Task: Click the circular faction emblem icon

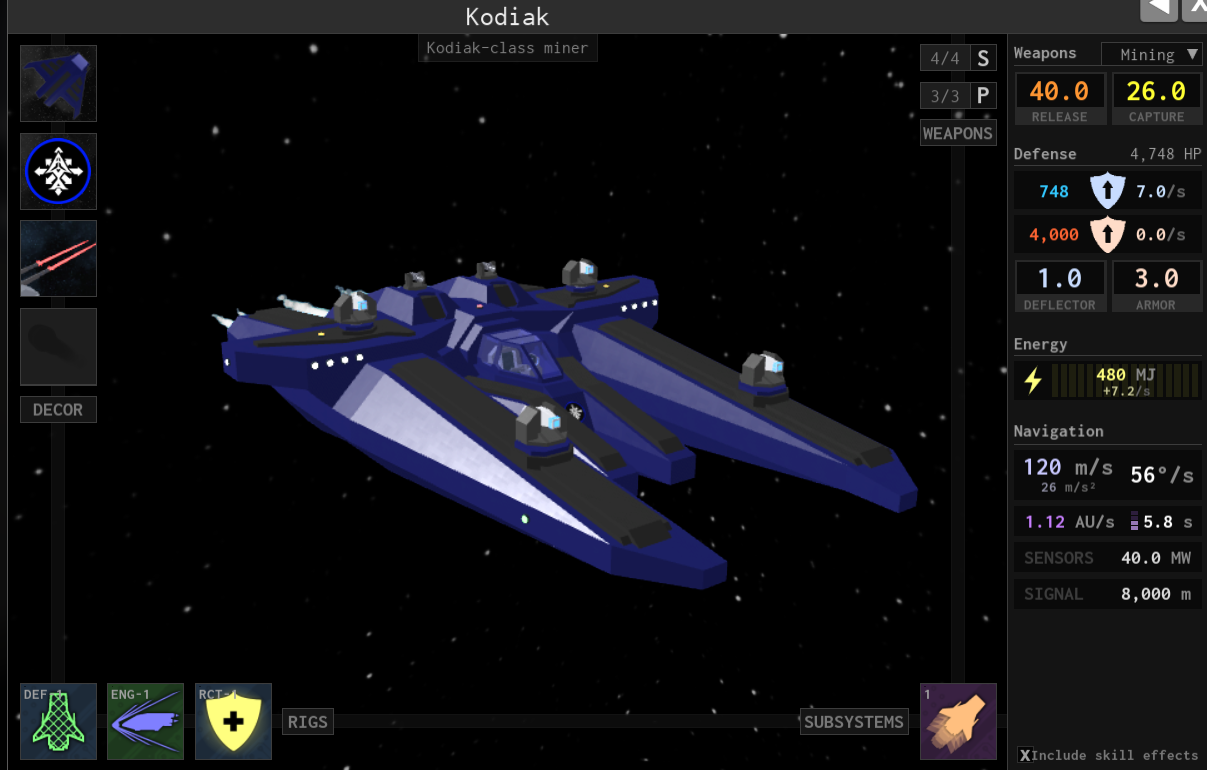Action: coord(58,171)
